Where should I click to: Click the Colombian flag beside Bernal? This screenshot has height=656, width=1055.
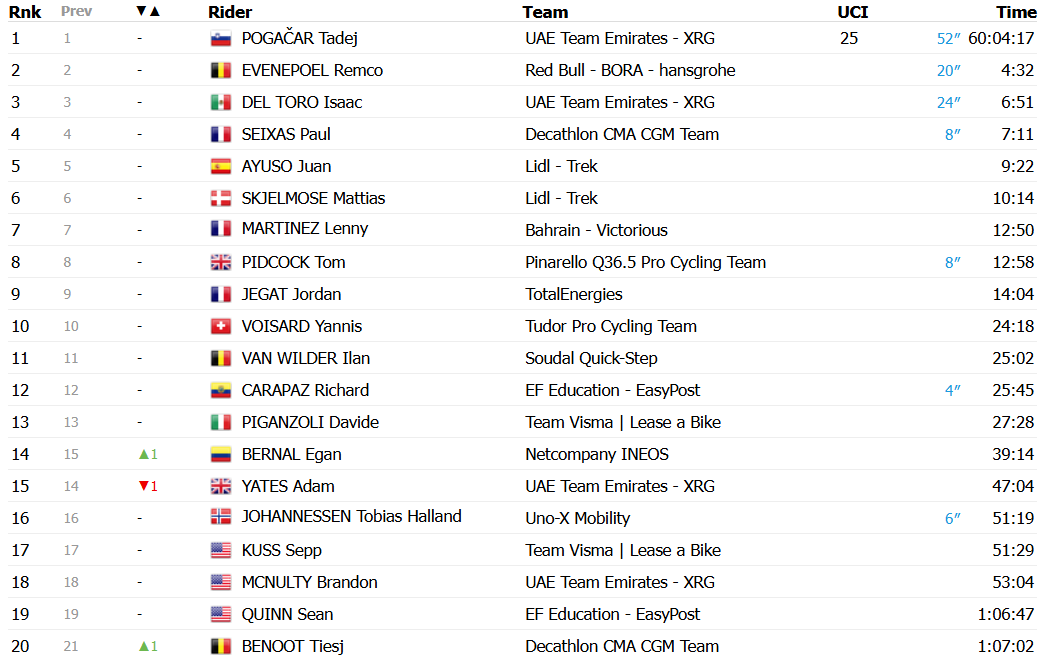tap(221, 455)
